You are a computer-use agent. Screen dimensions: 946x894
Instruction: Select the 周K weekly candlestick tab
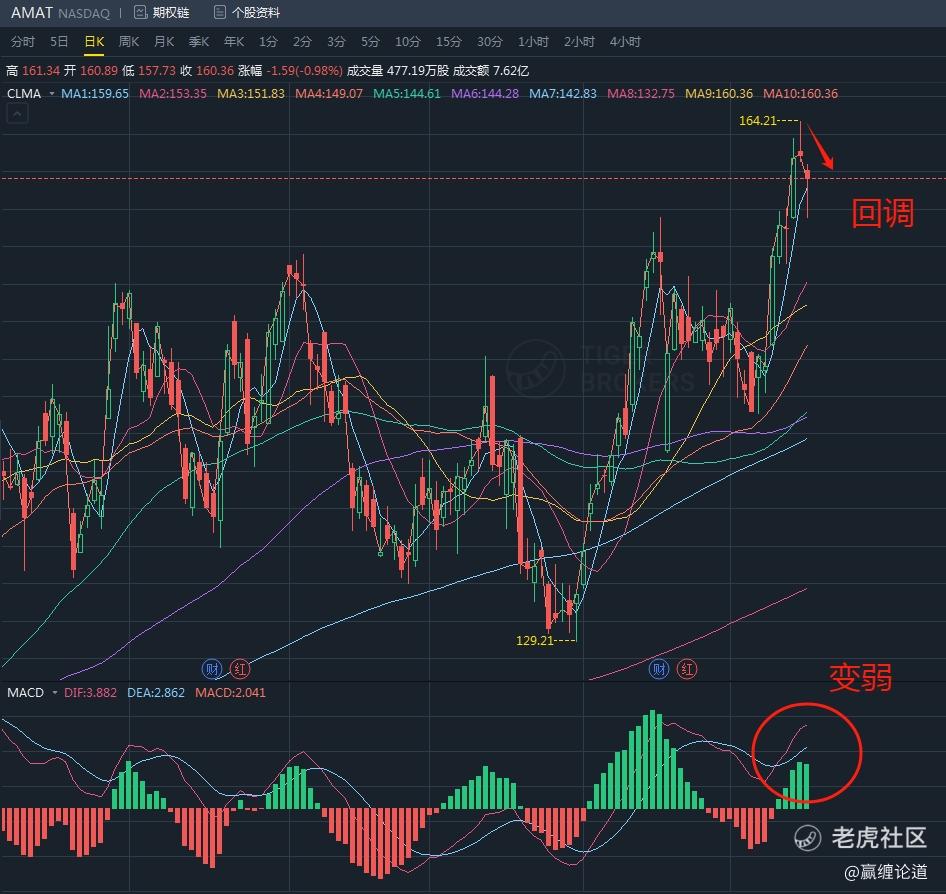[x=129, y=42]
